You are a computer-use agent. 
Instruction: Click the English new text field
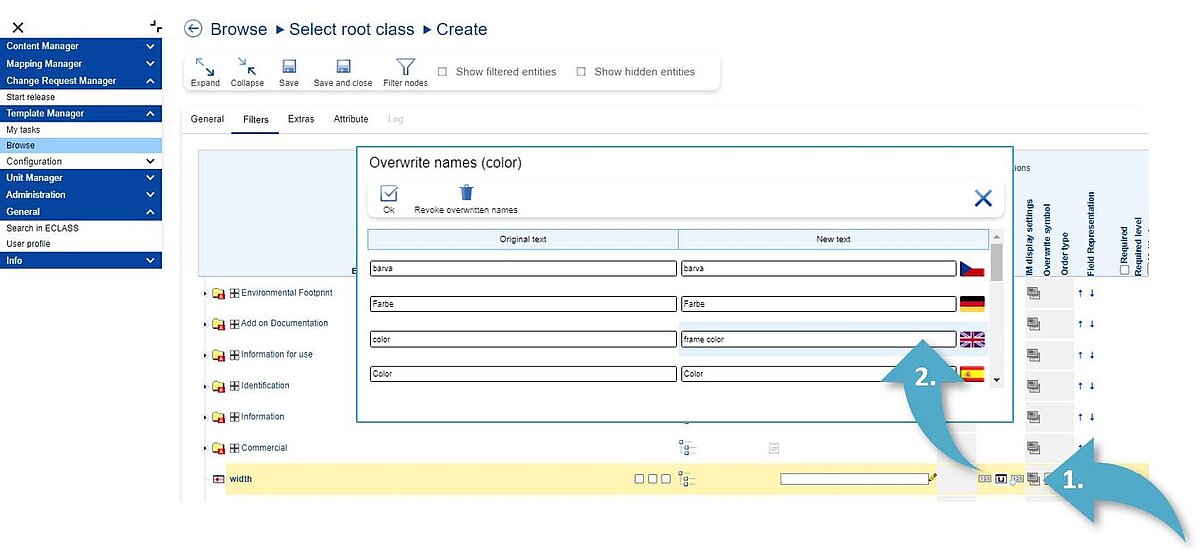817,340
